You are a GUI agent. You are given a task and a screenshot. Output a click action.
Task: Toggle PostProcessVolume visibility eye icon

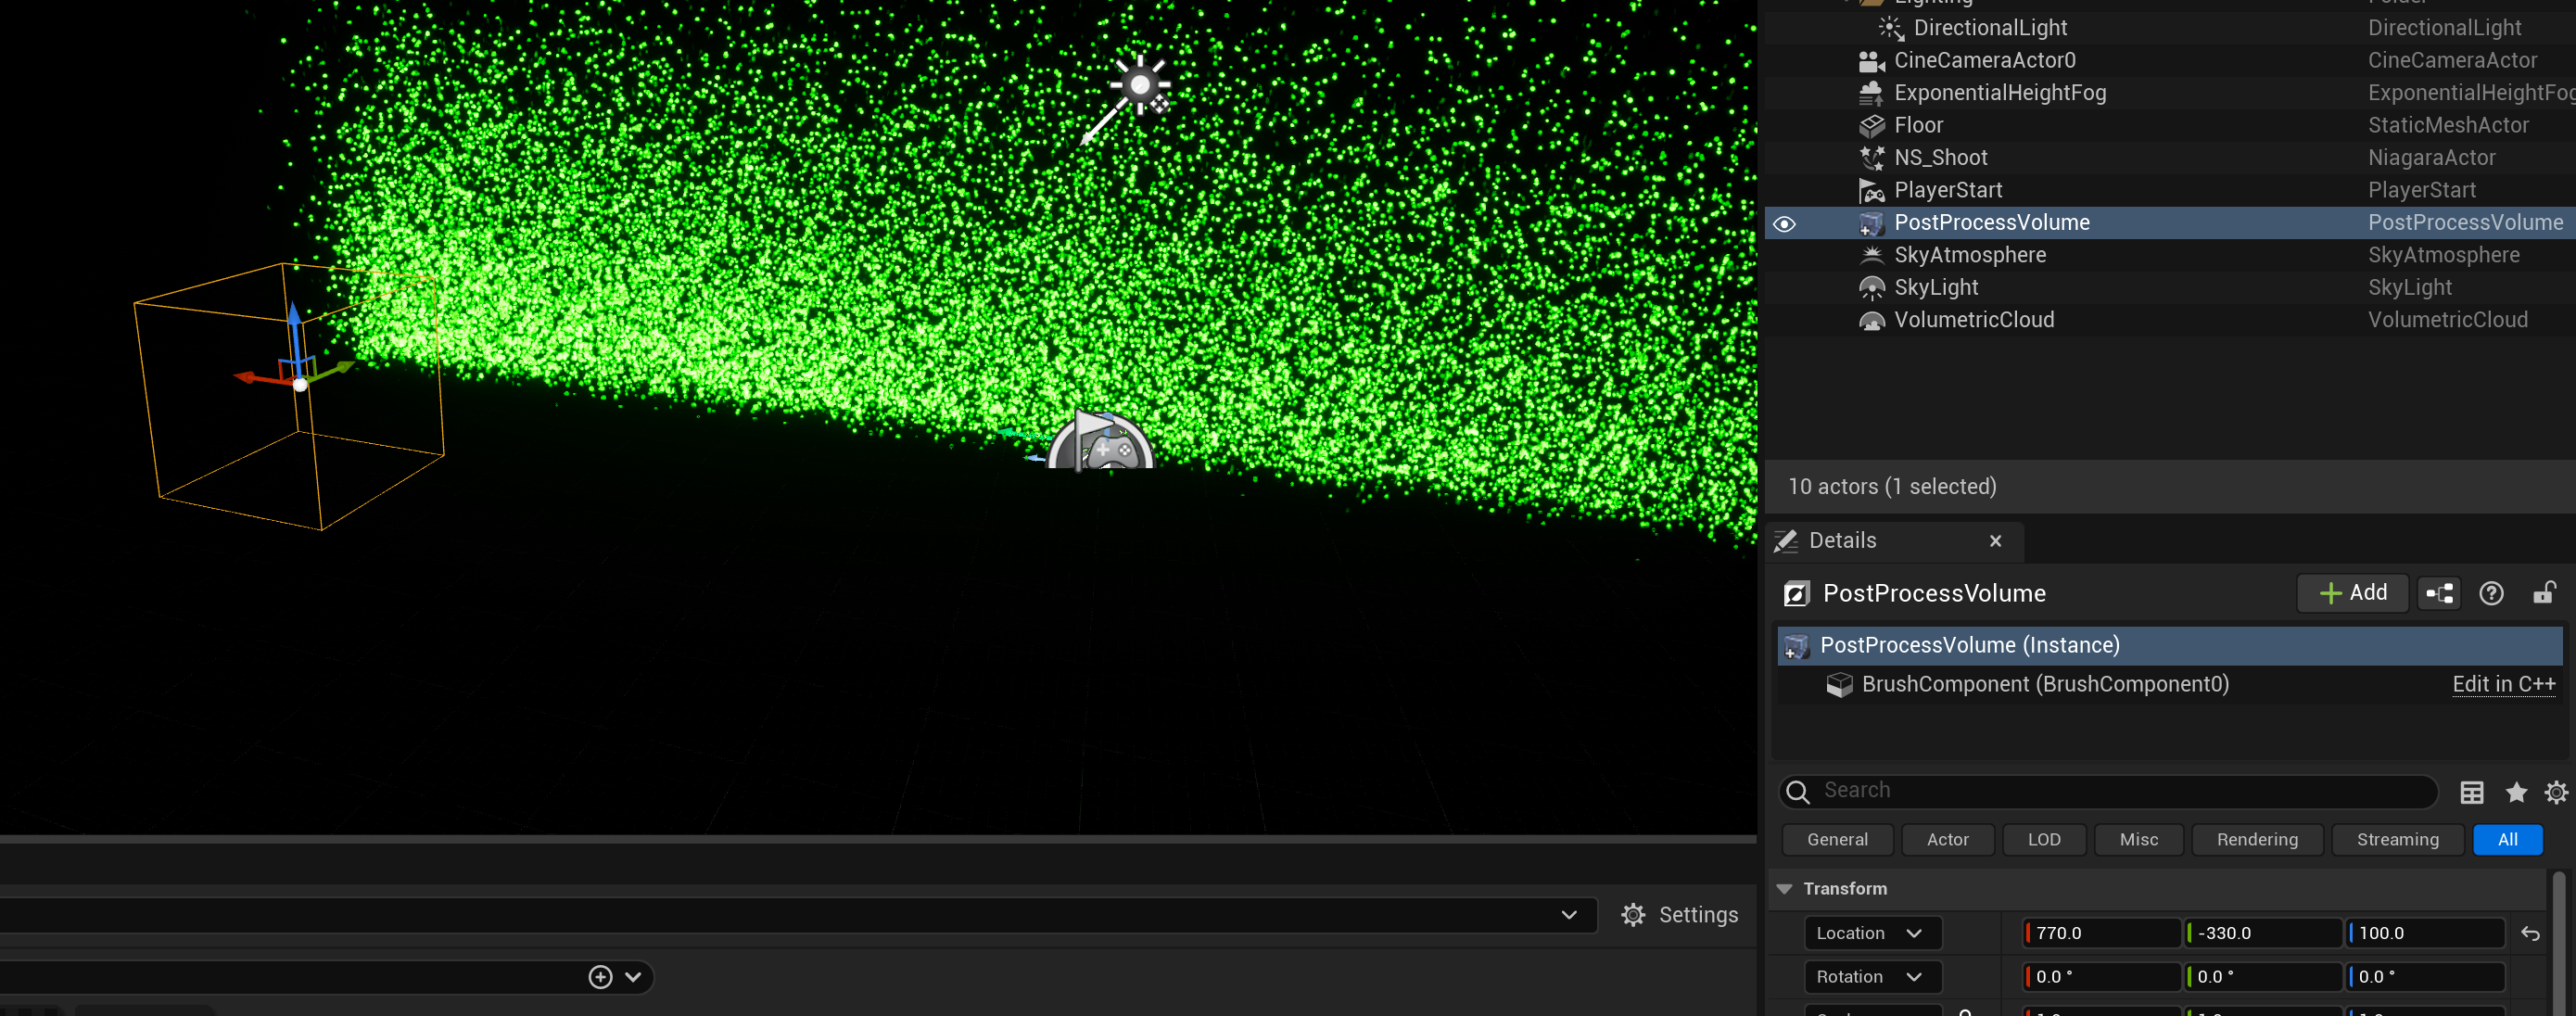(1784, 223)
